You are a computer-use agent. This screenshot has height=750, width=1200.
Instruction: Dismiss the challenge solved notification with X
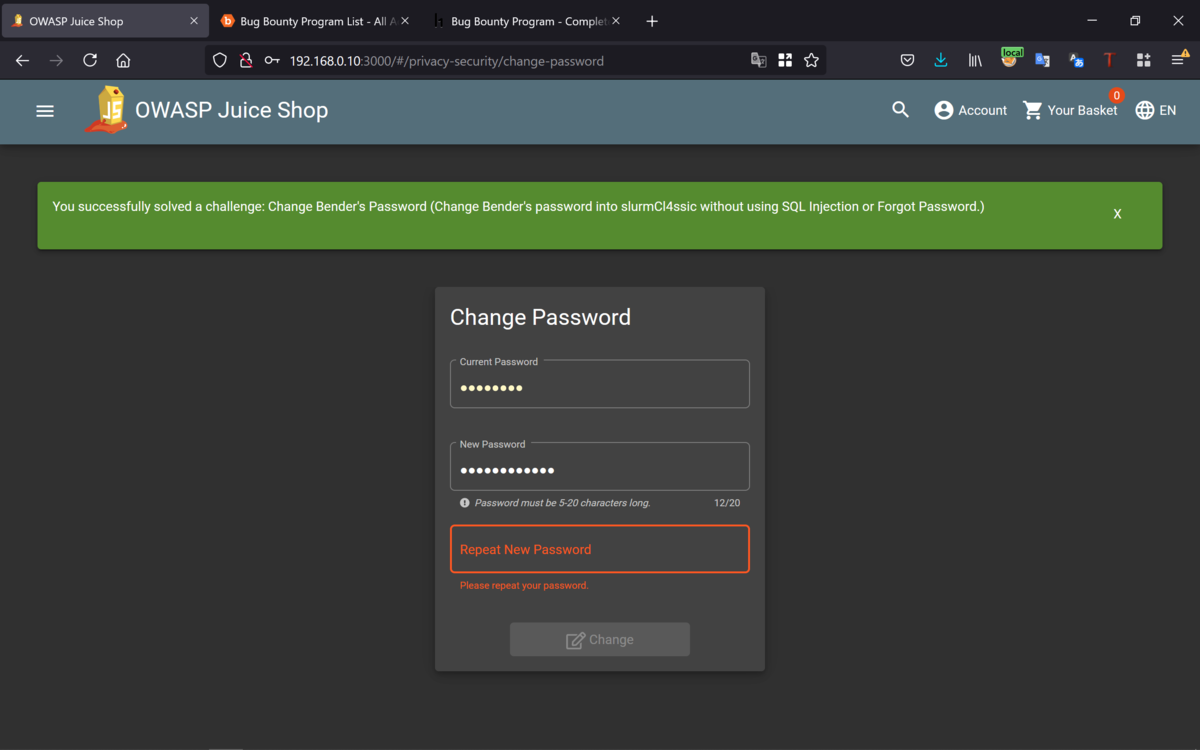point(1117,214)
